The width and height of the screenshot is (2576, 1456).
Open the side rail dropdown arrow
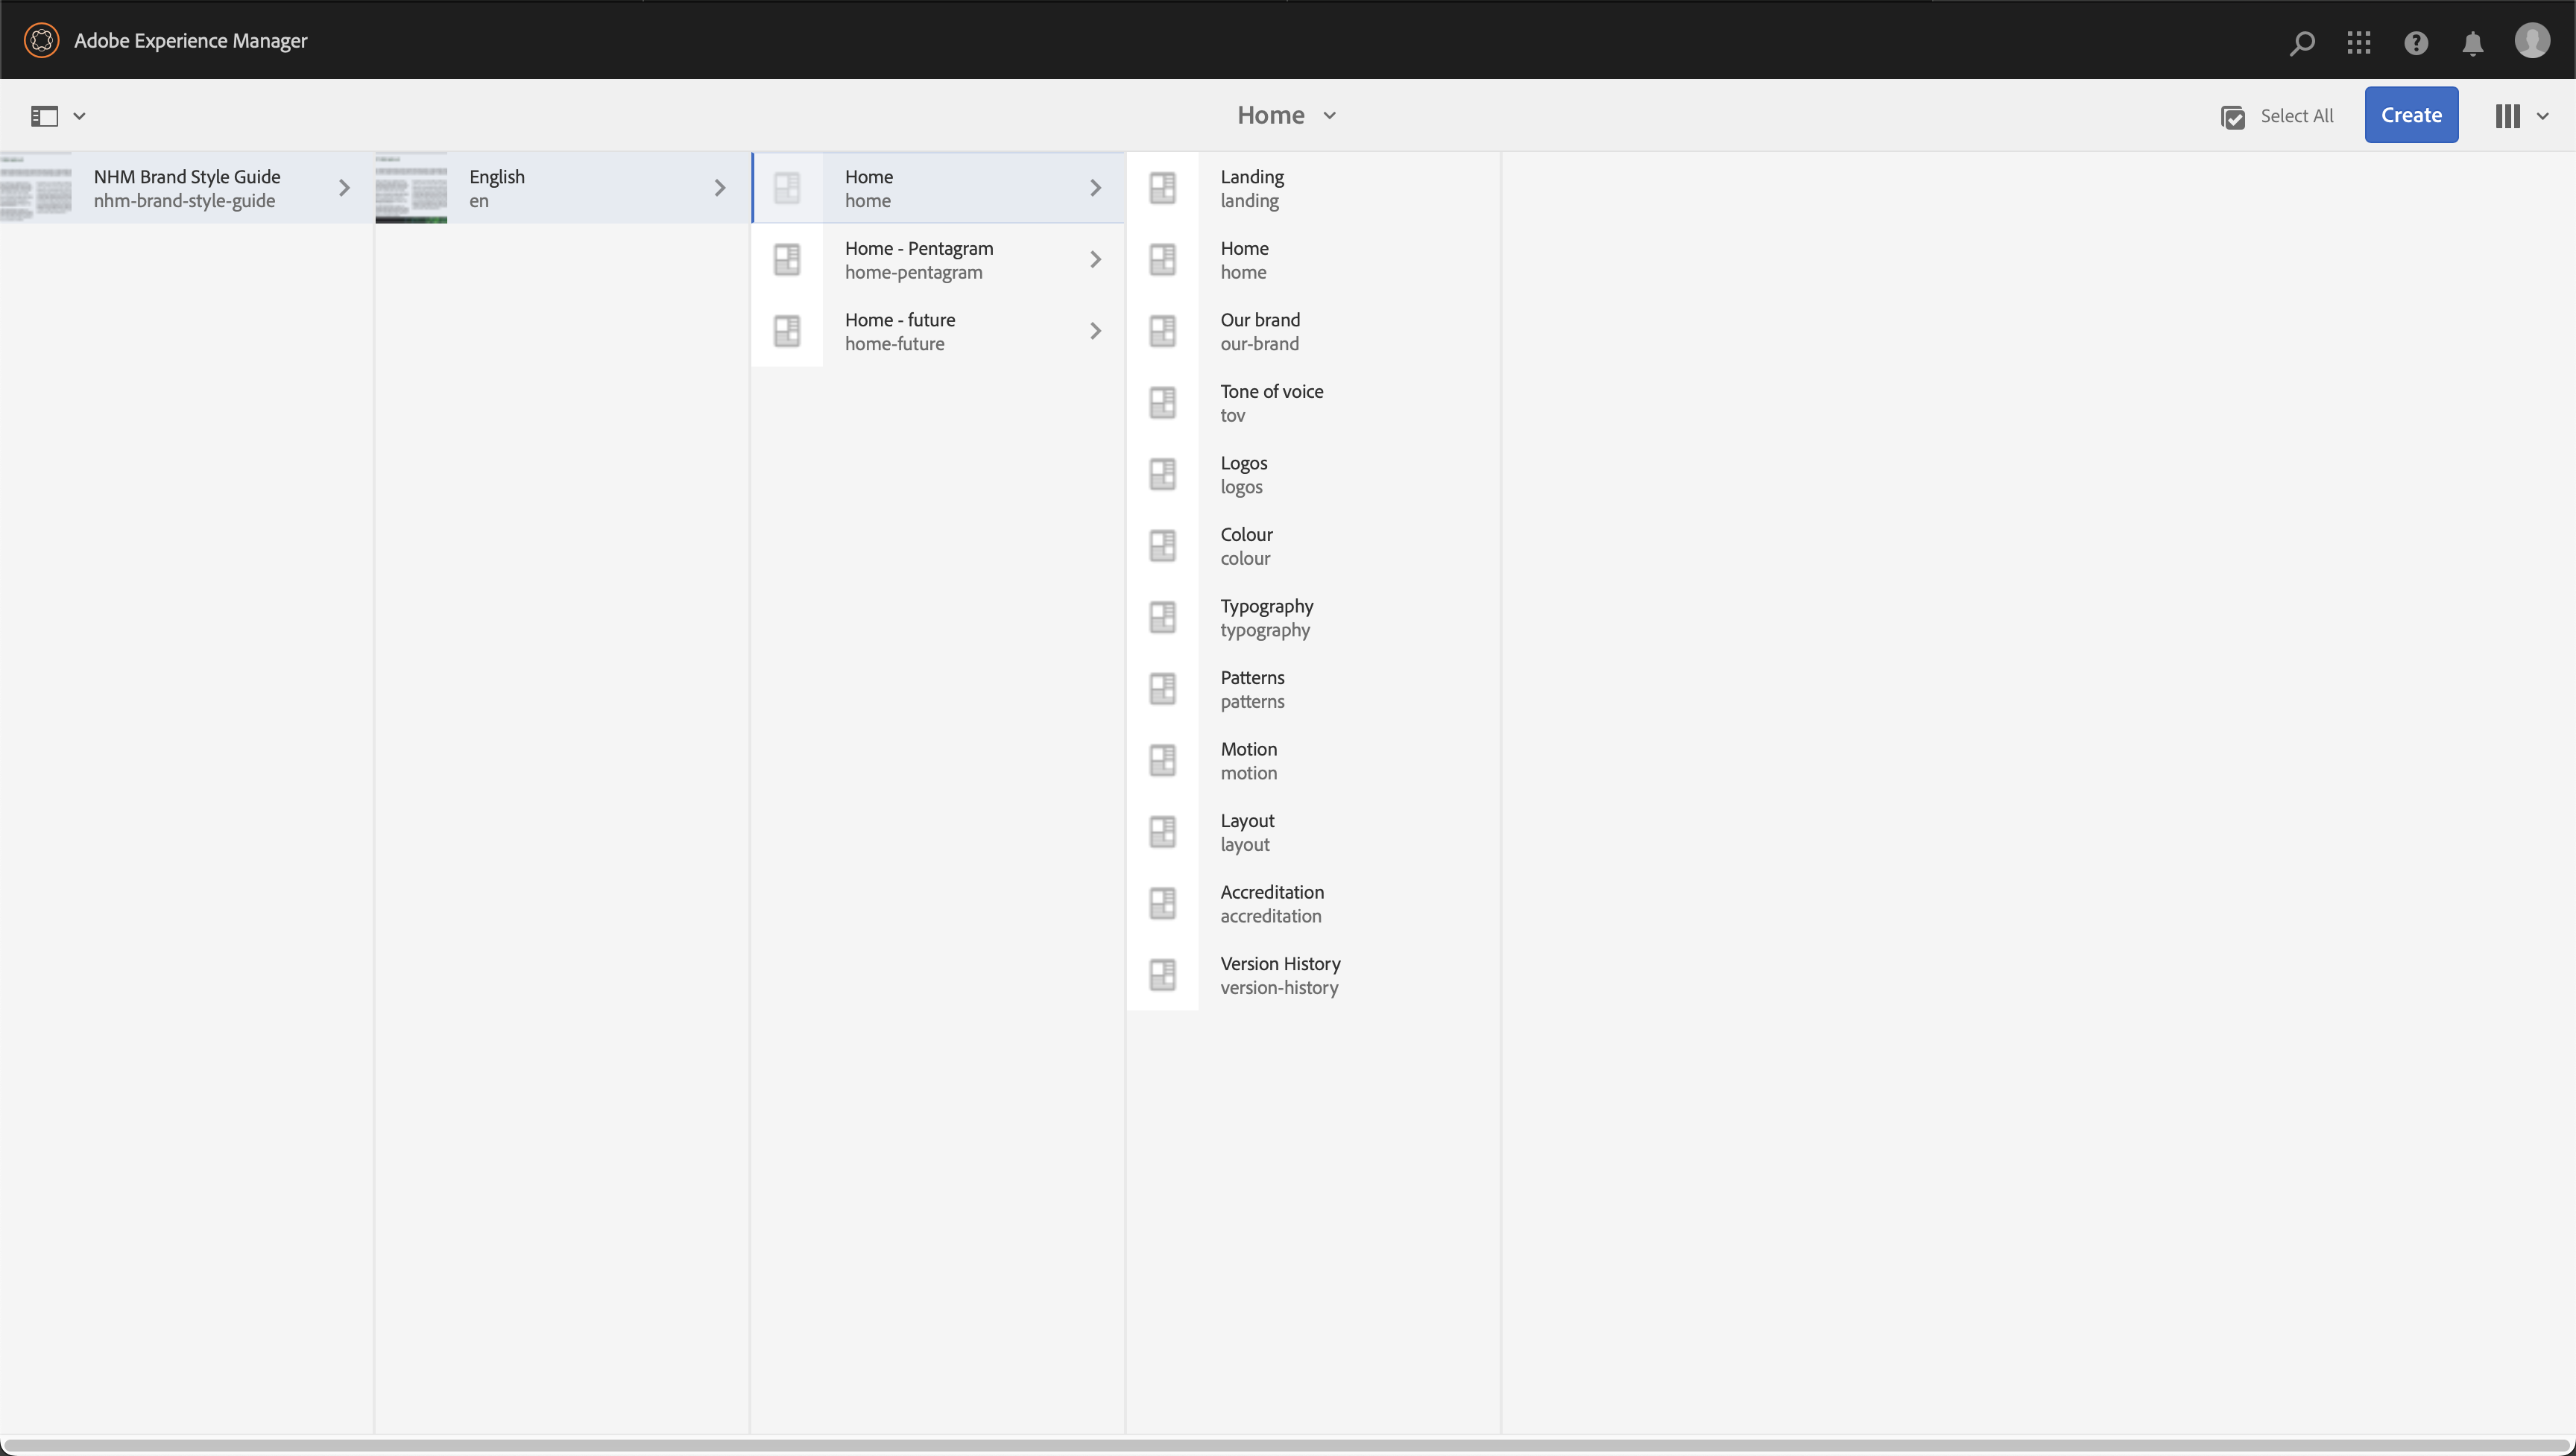click(x=79, y=116)
